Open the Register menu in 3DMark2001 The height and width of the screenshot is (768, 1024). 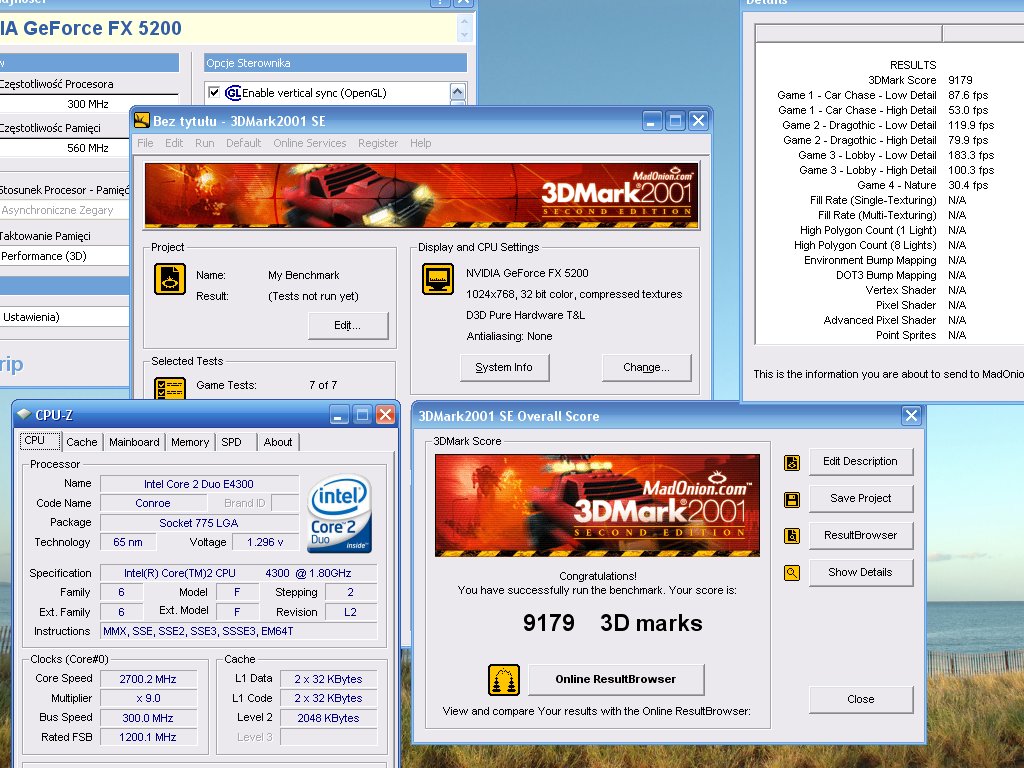377,143
